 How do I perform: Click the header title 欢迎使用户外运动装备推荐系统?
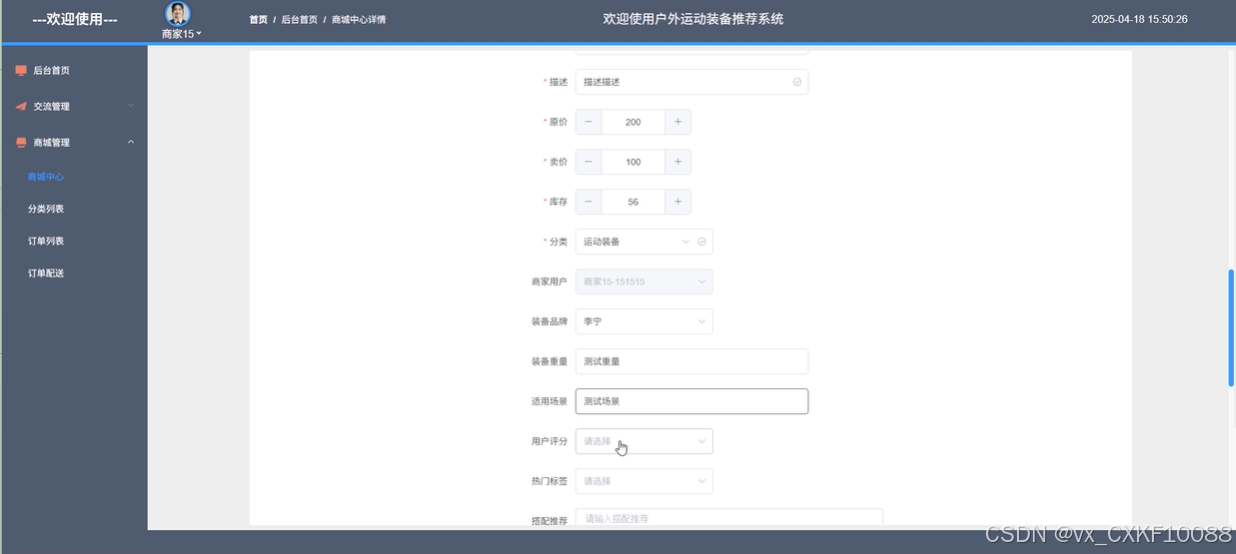(693, 19)
